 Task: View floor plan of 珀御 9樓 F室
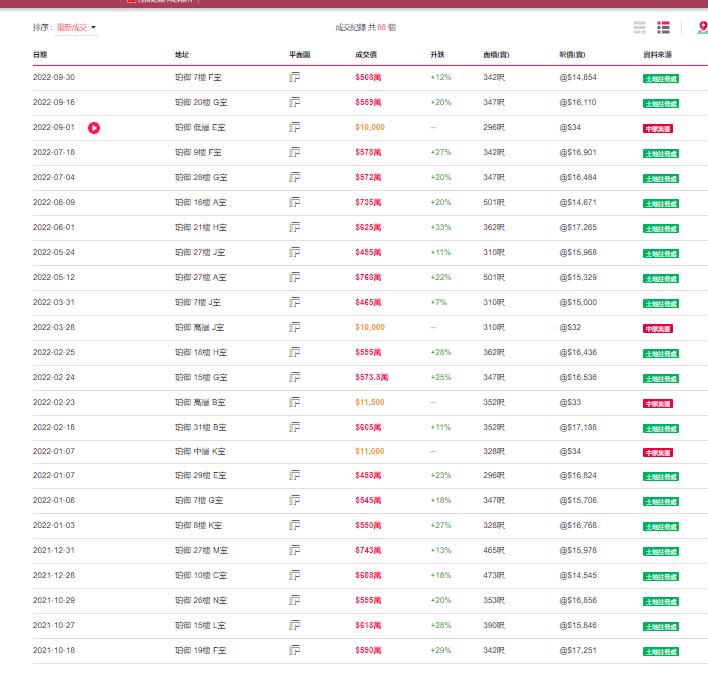pyautogui.click(x=294, y=152)
